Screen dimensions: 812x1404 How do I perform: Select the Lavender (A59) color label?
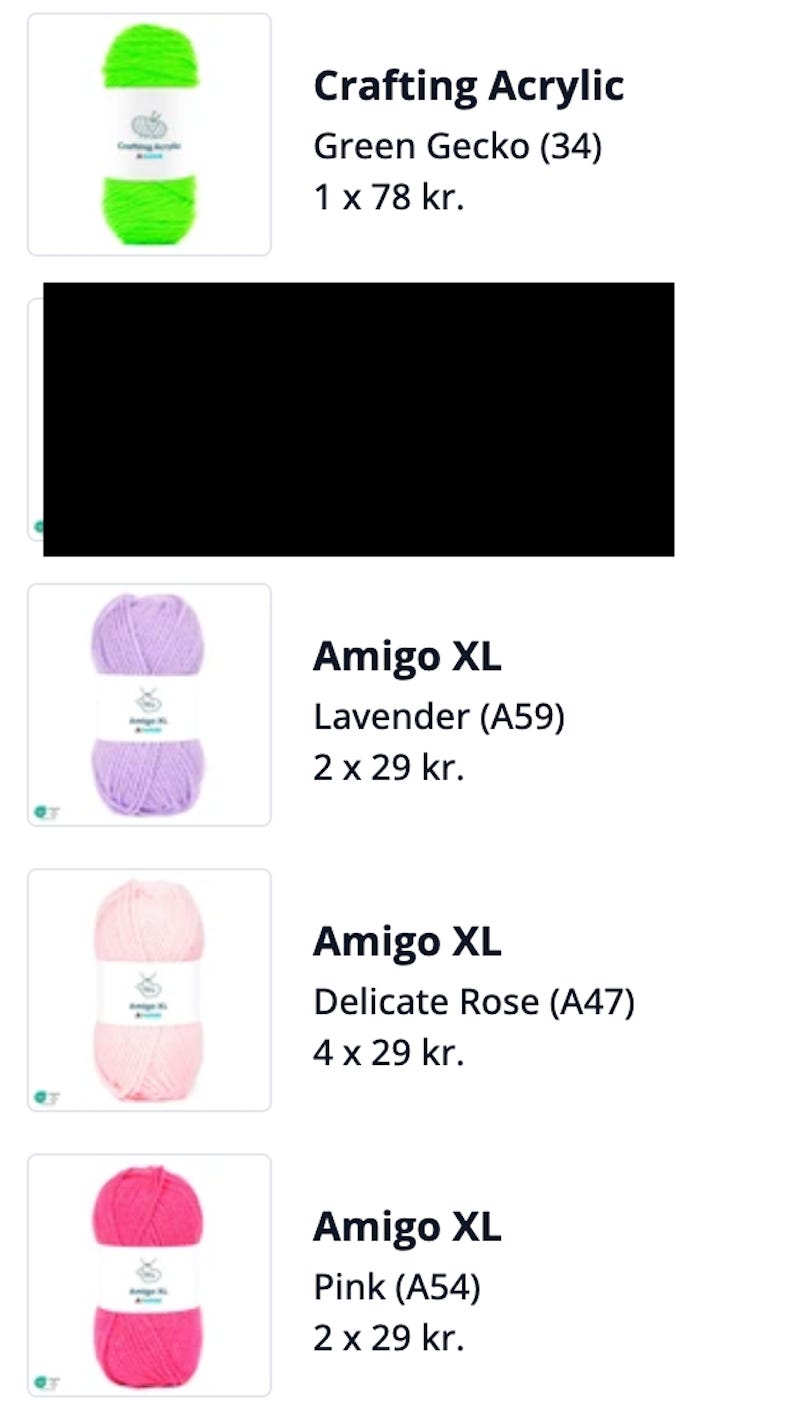(x=439, y=717)
